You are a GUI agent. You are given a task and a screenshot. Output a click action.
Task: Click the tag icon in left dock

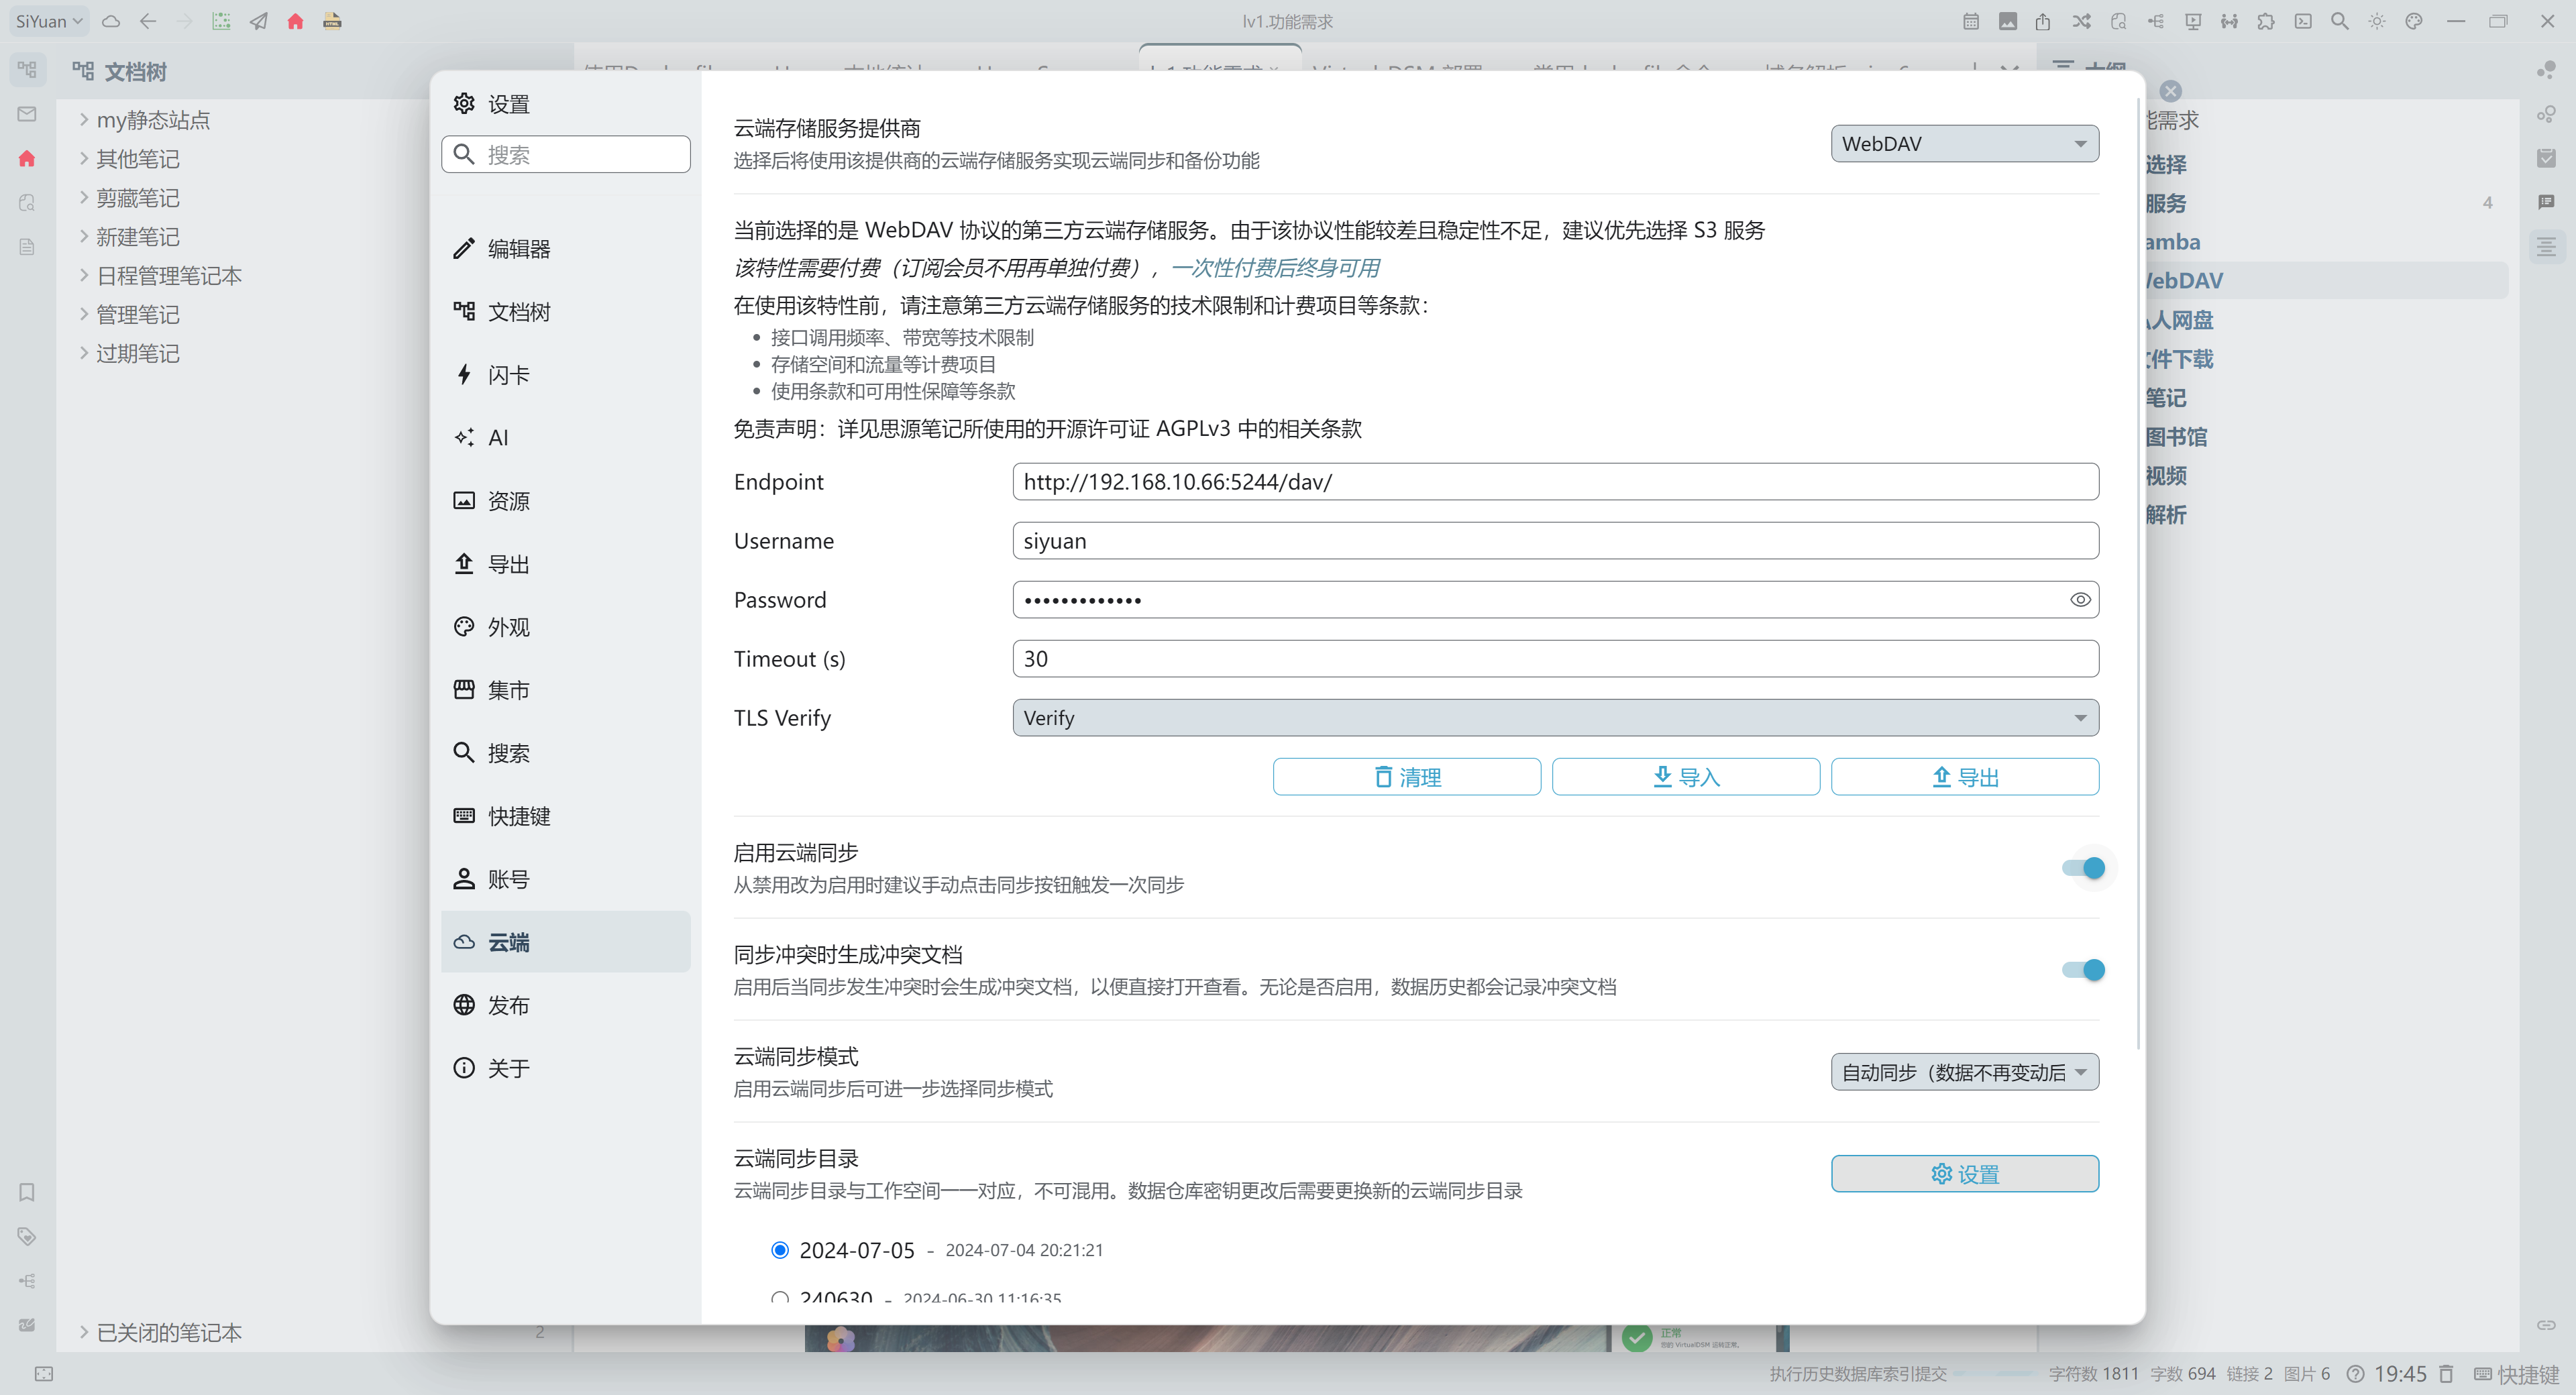(27, 1236)
